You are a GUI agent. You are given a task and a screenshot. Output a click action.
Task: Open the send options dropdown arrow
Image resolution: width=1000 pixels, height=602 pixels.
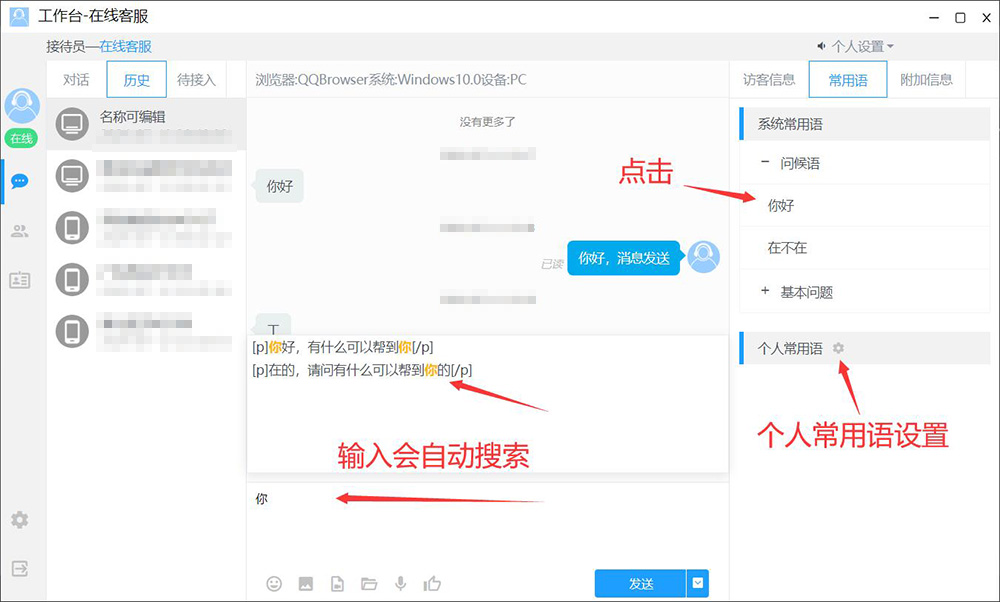pos(698,583)
